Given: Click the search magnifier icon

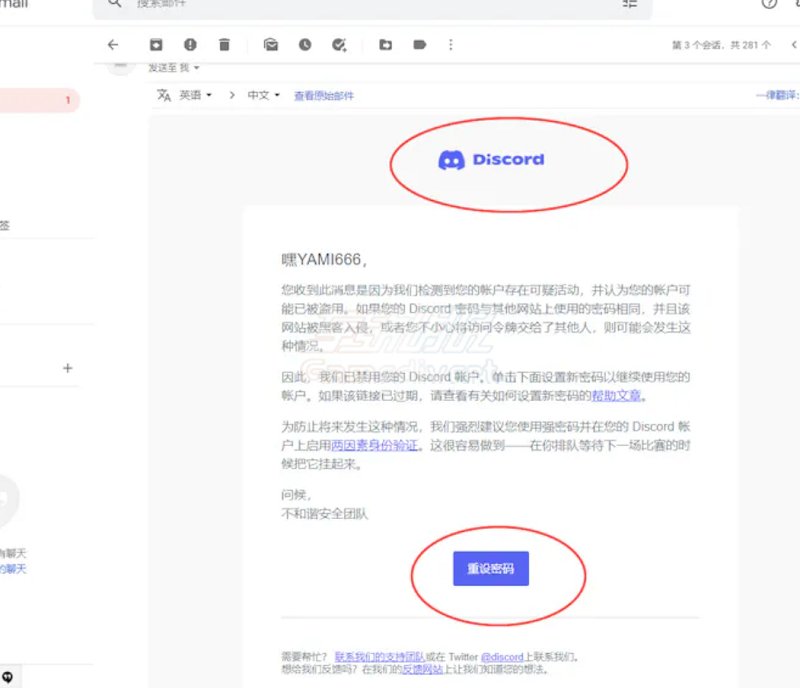Looking at the screenshot, I should pyautogui.click(x=115, y=3).
